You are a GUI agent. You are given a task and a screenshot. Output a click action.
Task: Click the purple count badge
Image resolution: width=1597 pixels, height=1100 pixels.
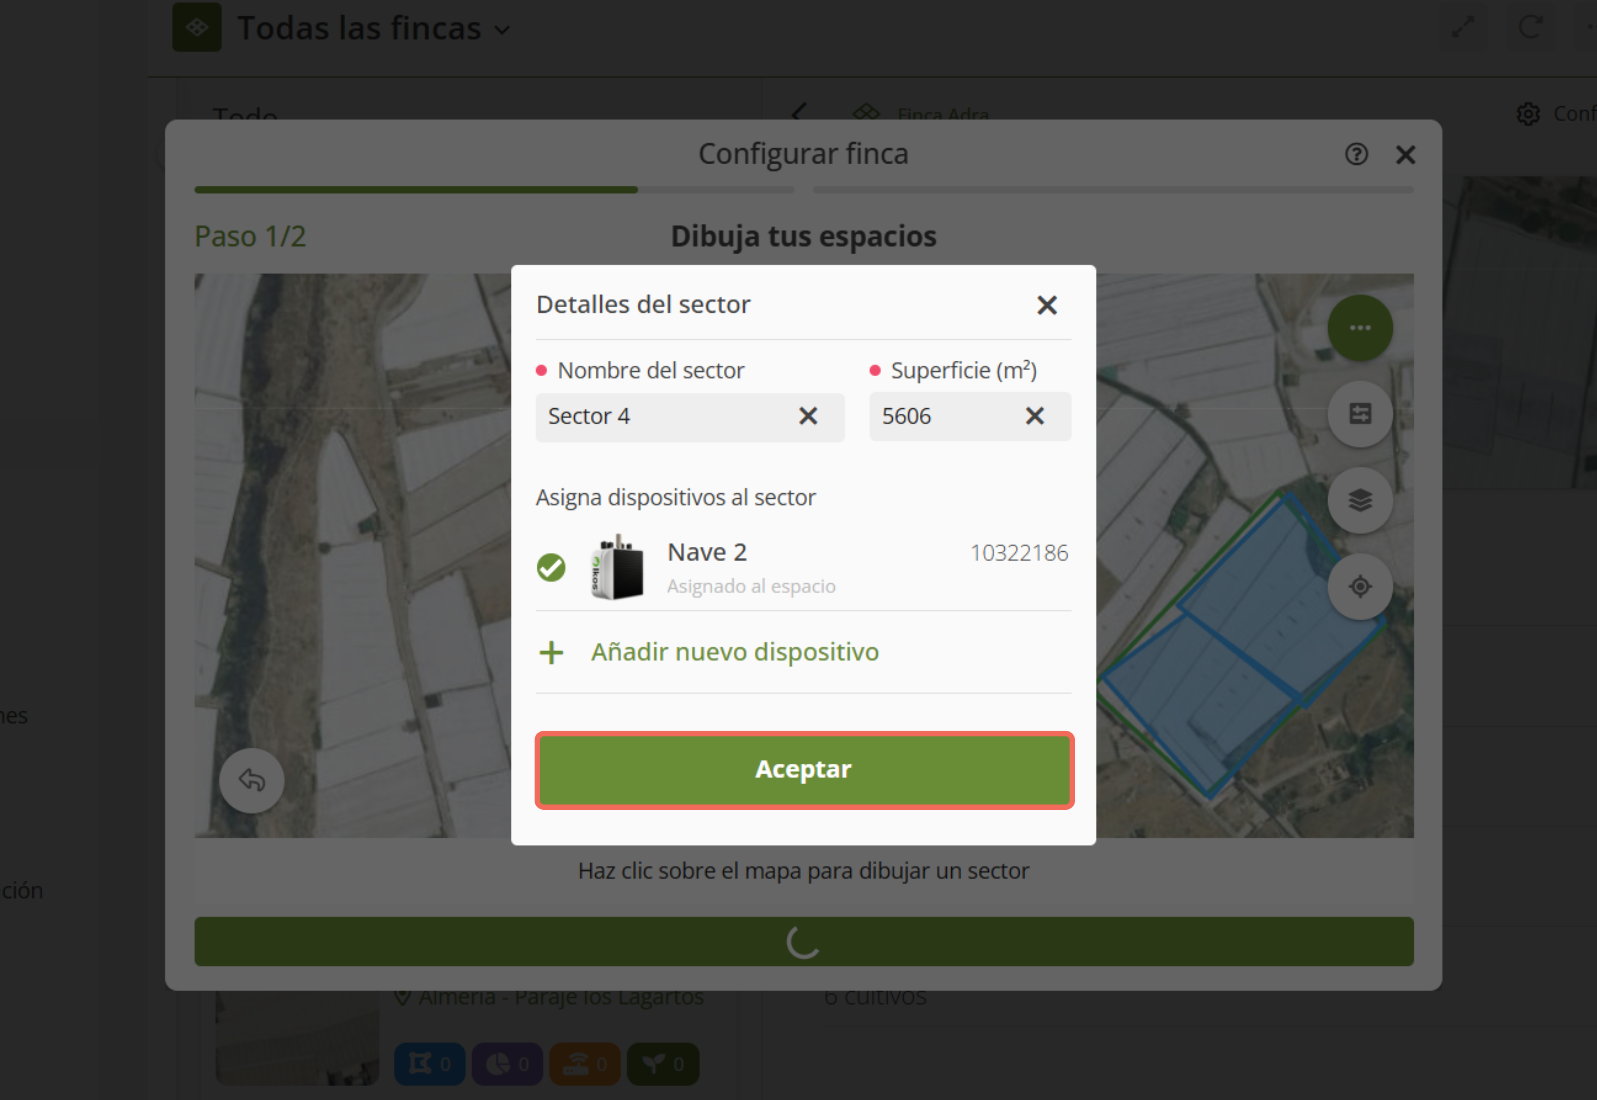507,1064
